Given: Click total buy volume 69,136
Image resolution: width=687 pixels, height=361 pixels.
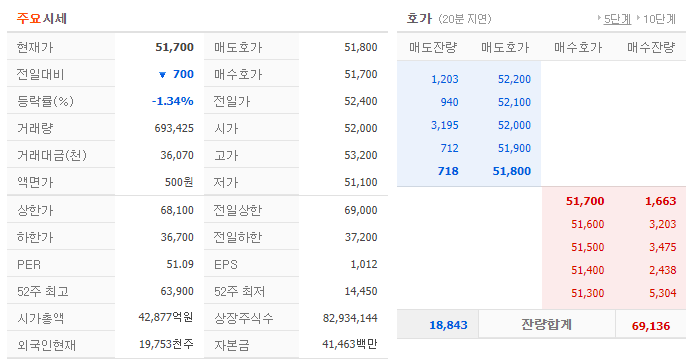Looking at the screenshot, I should 651,326.
